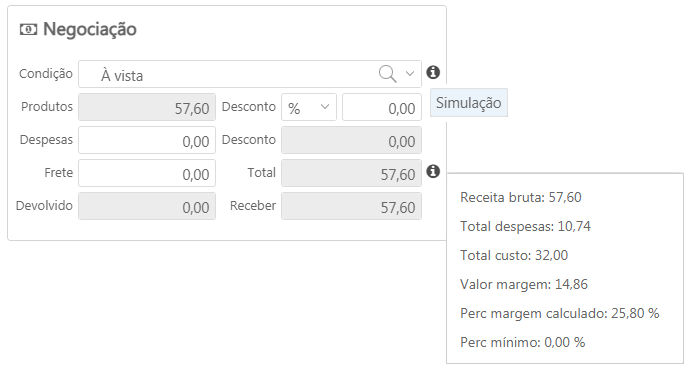Viewport: 690px width, 371px height.
Task: Click the magnifier search icon in Condição
Action: click(x=387, y=73)
